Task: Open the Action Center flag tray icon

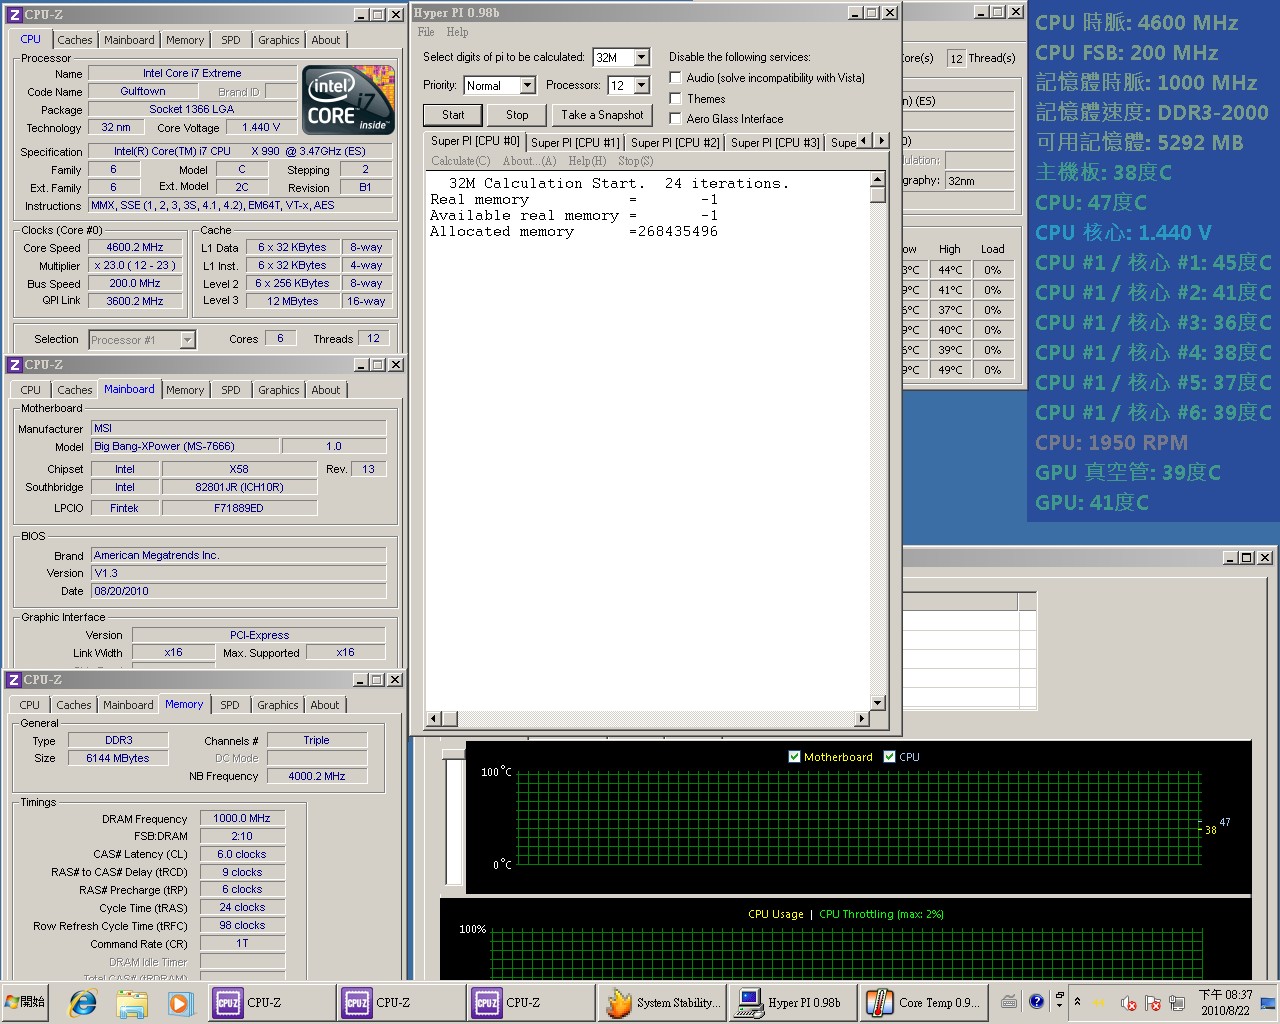Action: pyautogui.click(x=1152, y=1003)
